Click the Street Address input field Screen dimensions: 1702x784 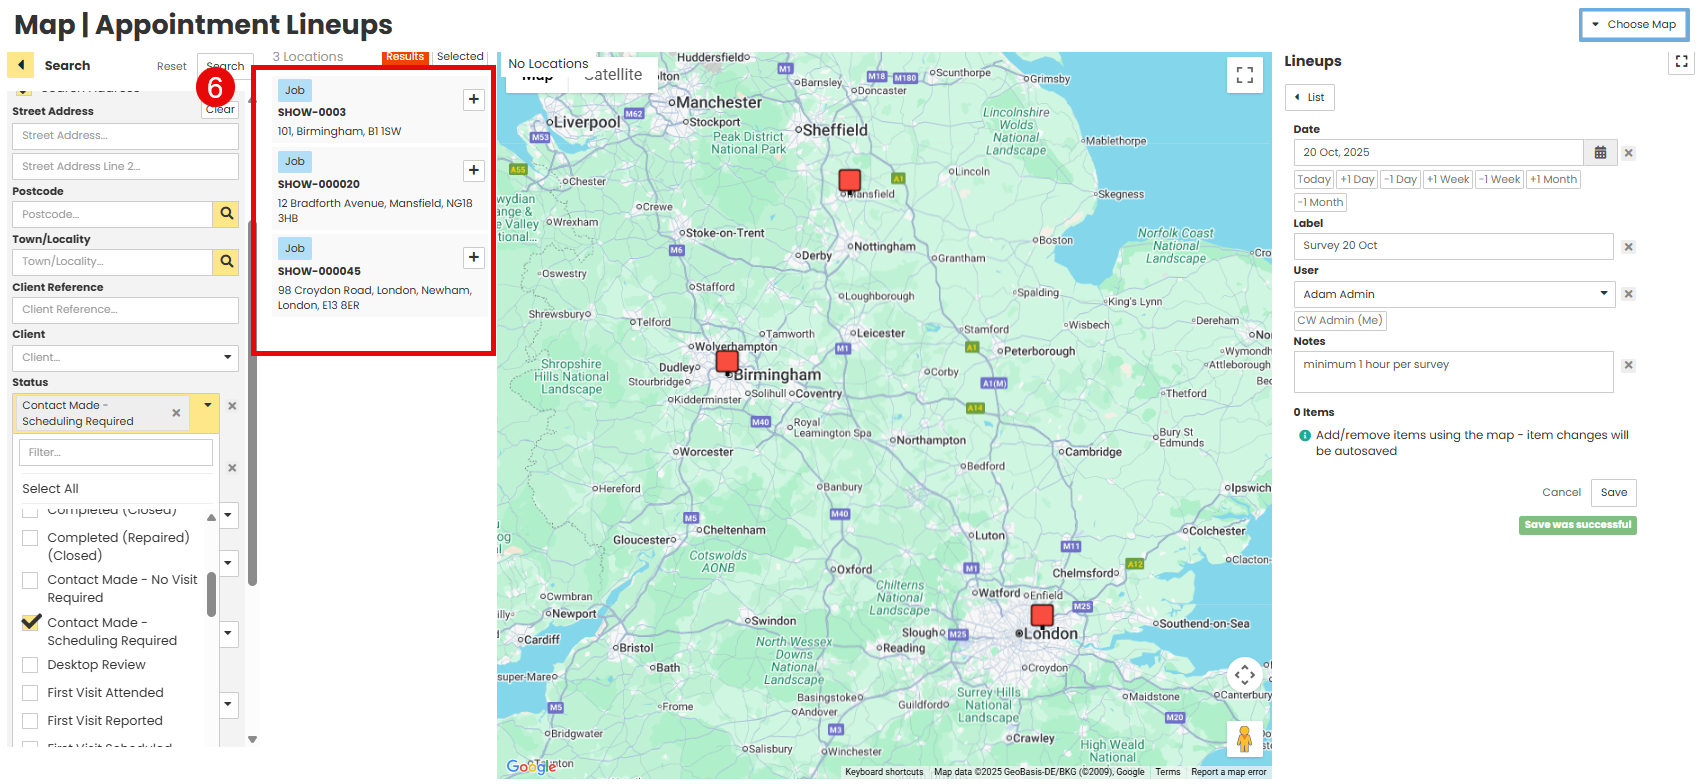point(125,136)
